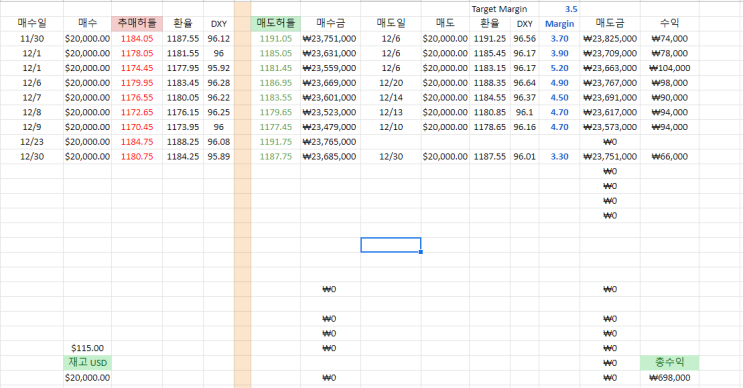743x388 pixels.
Task: Click sell date 12/14
Action: 391,97
